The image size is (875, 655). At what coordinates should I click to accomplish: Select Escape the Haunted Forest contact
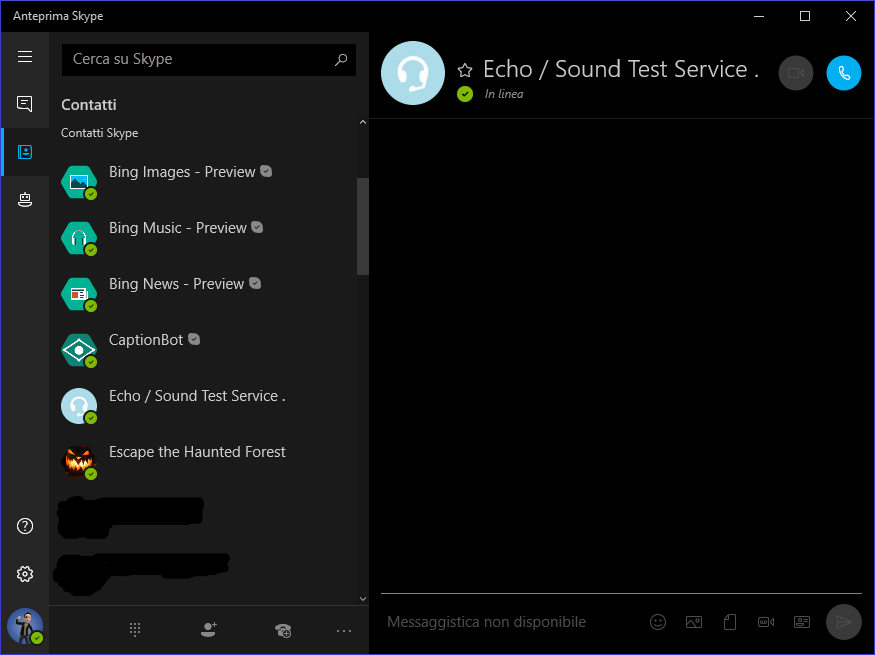pyautogui.click(x=203, y=461)
